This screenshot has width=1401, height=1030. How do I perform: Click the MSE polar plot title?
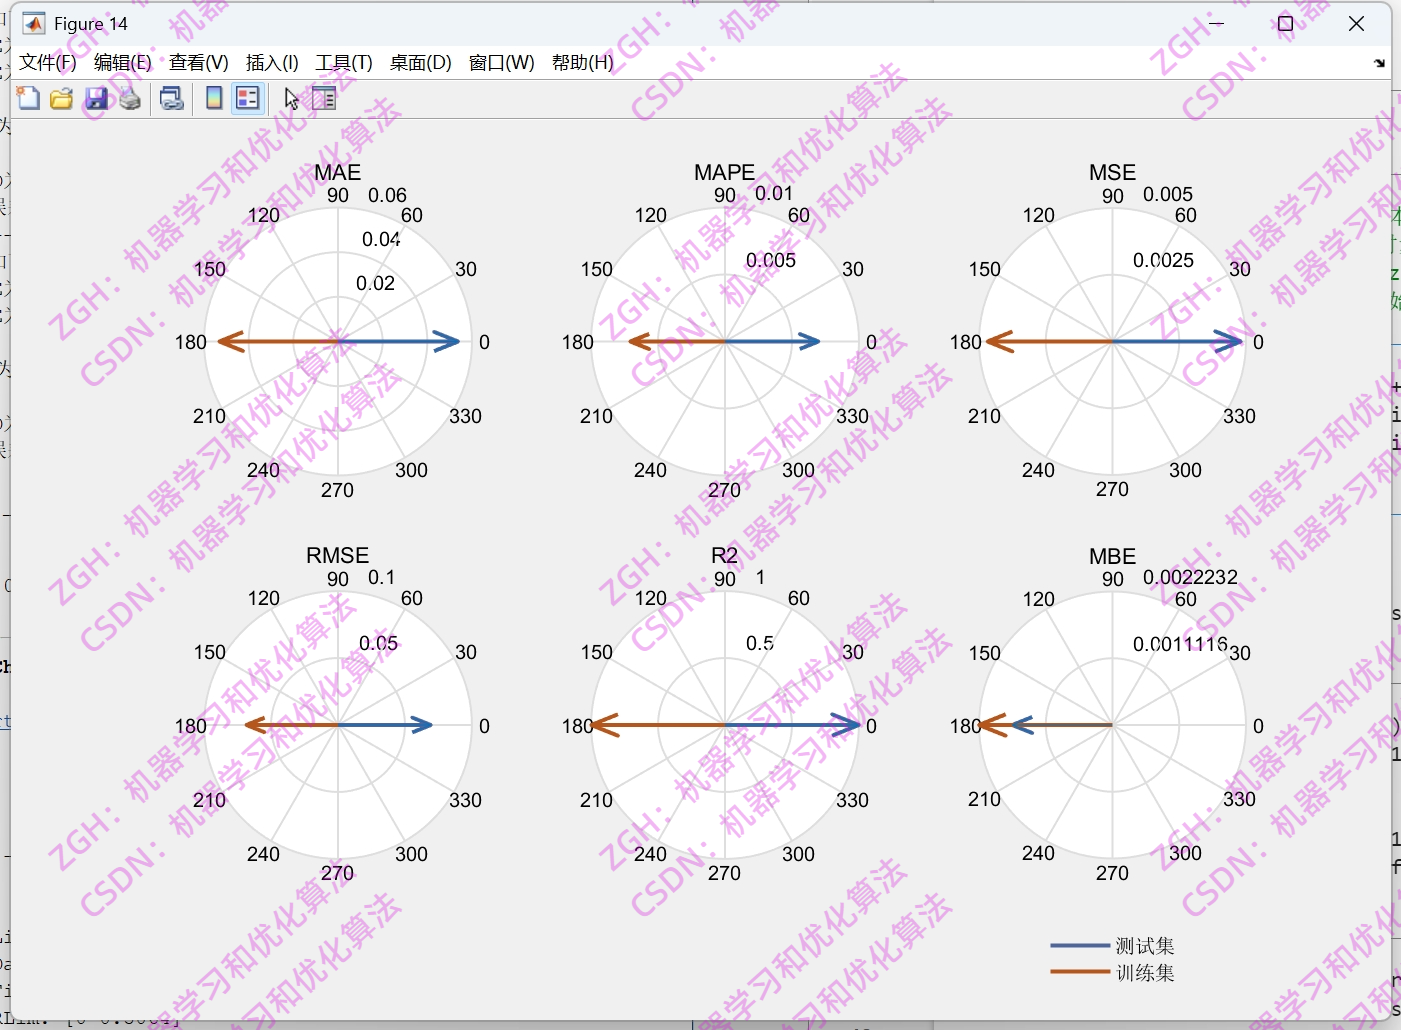(1113, 172)
